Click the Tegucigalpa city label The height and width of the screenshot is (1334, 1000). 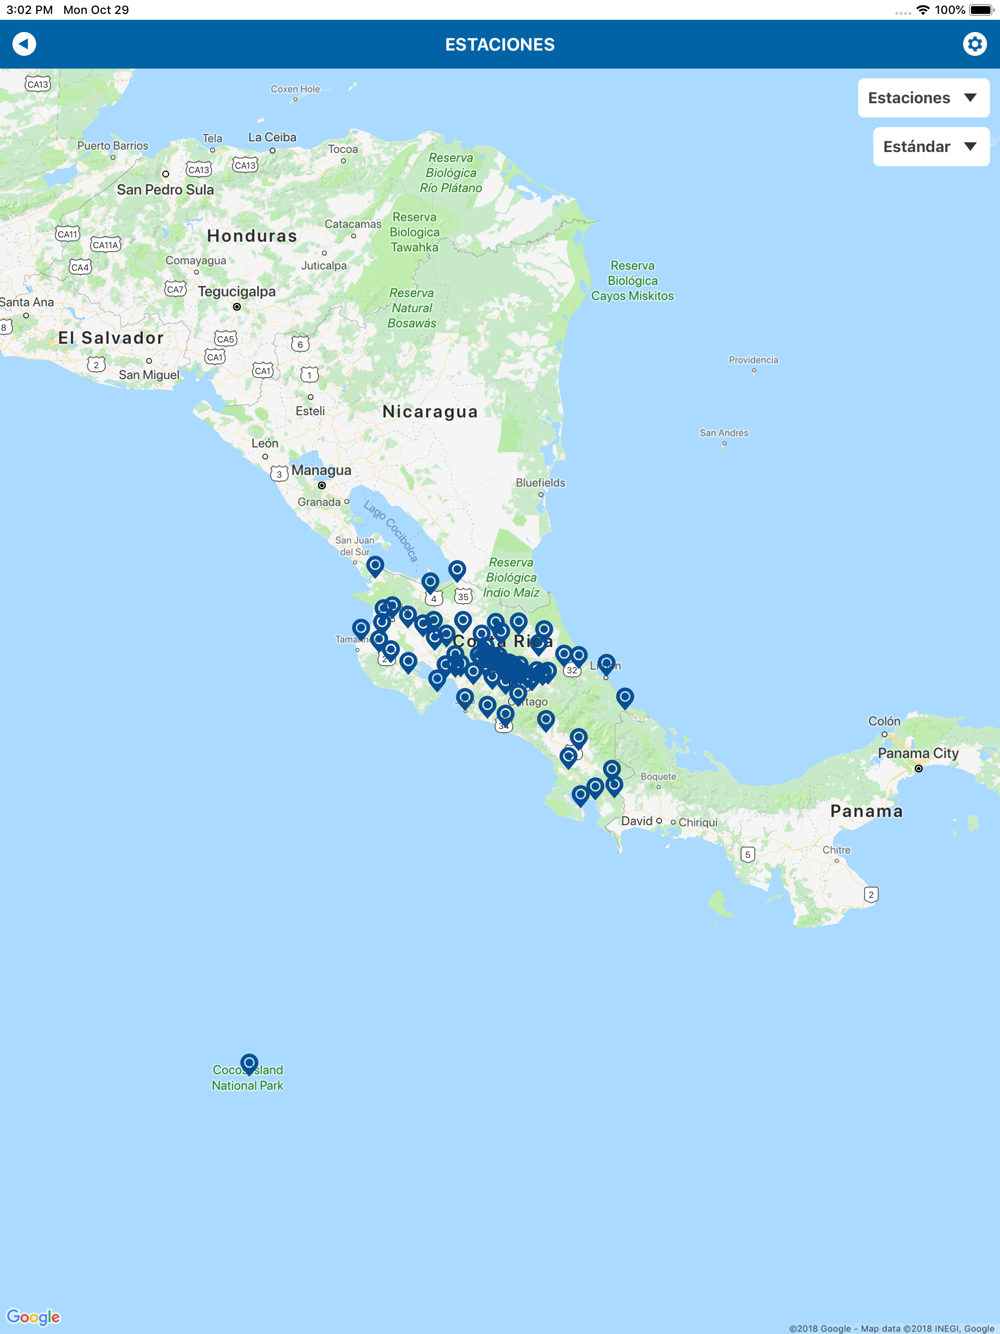click(x=236, y=292)
